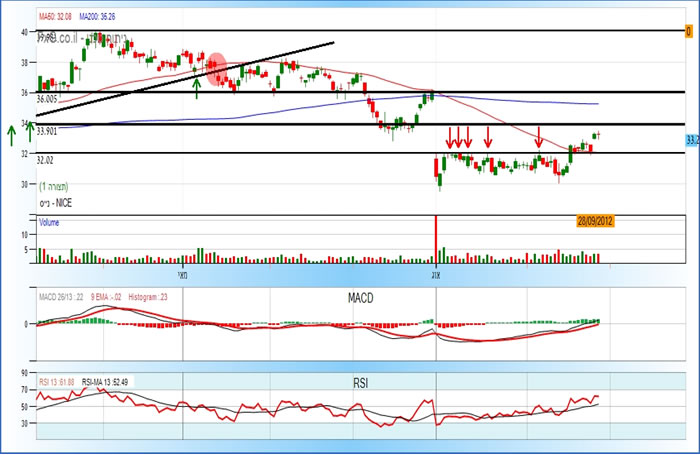This screenshot has width=700, height=455.
Task: Click the מאי month marker on the time axis
Action: pyautogui.click(x=182, y=272)
